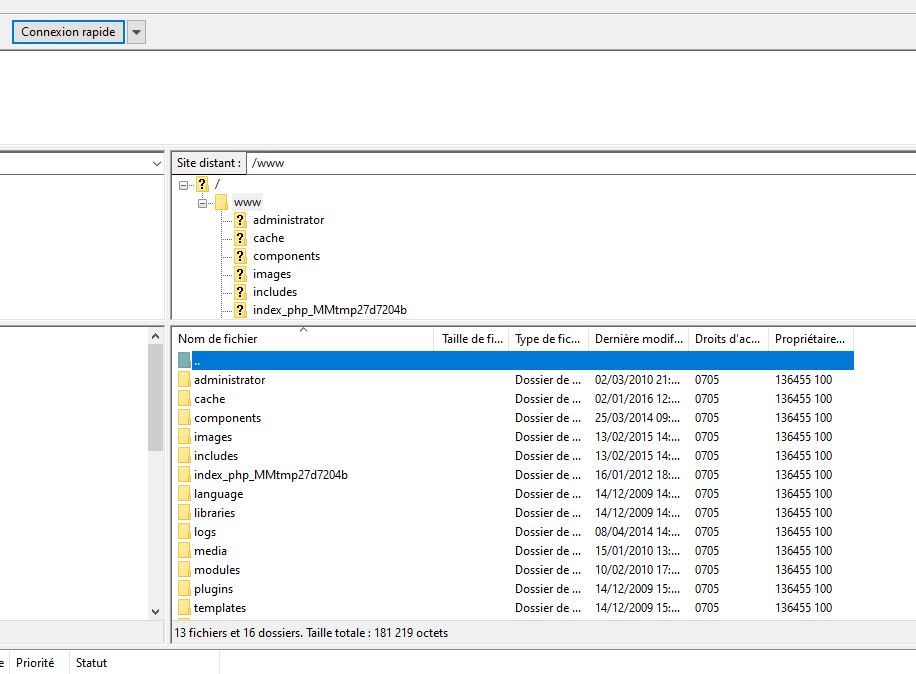Select the administrator question-mark folder icon in tree
This screenshot has width=916, height=674.
point(240,220)
